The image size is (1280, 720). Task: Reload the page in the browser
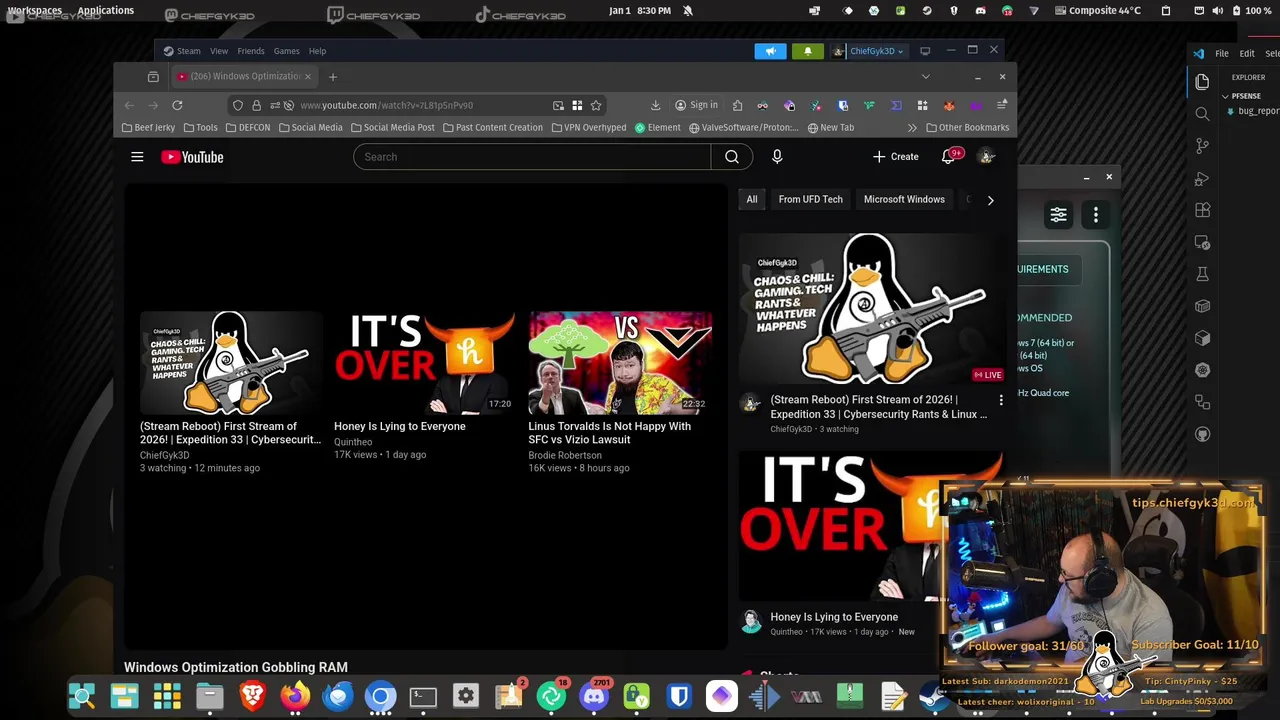pos(177,105)
